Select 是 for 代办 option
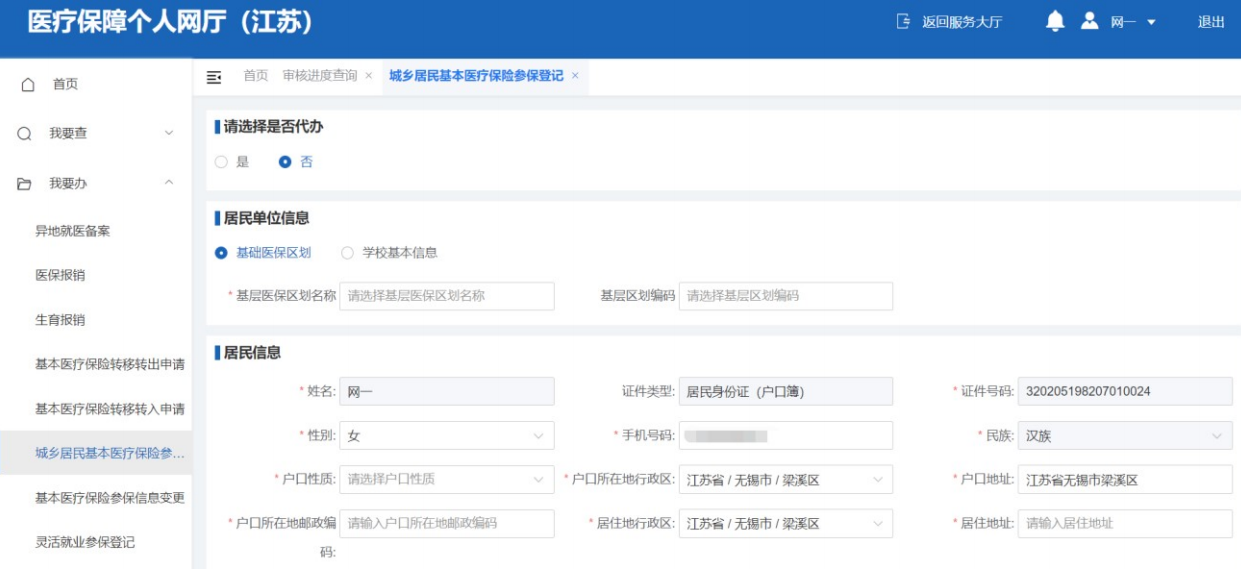Screen dimensions: 1241x570 (x=222, y=162)
